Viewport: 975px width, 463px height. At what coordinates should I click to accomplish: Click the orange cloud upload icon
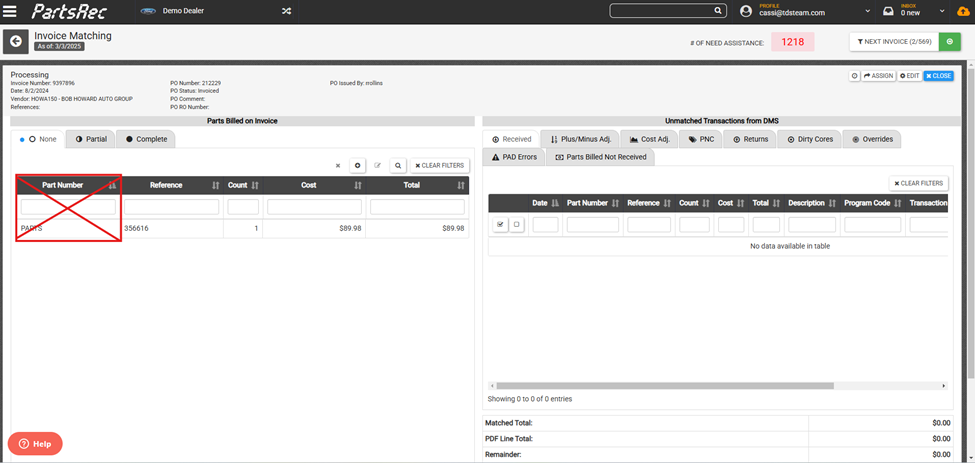[963, 11]
